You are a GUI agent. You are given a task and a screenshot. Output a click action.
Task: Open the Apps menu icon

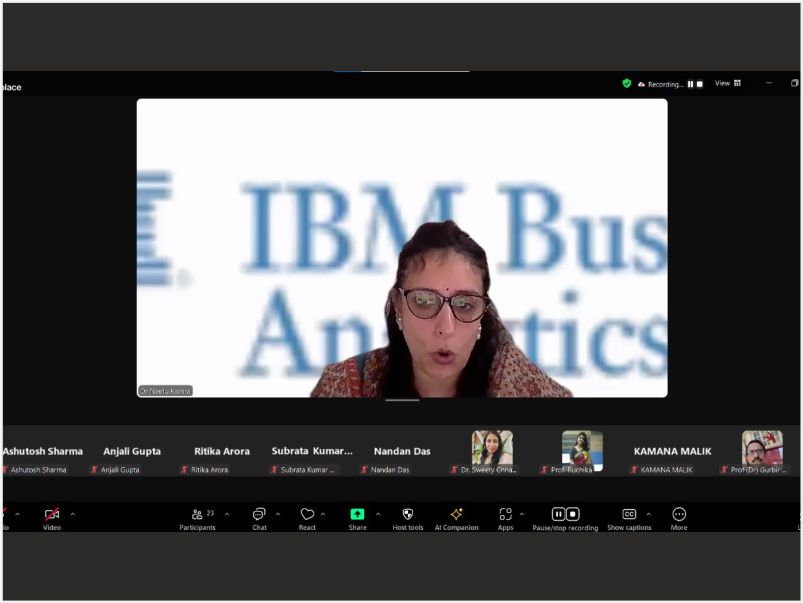(x=505, y=515)
